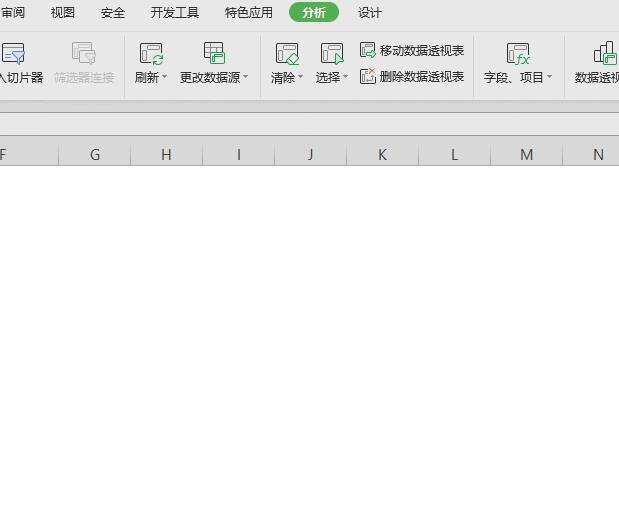Select column I header
Image resolution: width=619 pixels, height=514 pixels.
point(239,154)
